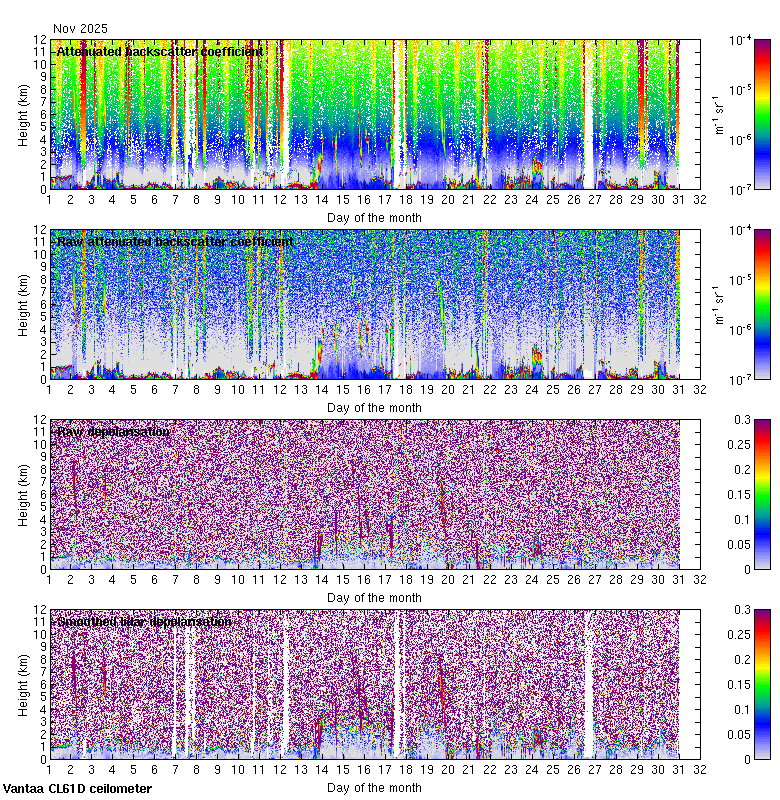Image resolution: width=780 pixels, height=800 pixels.
Task: Click day 15 tick label under top plot
Action: (343, 201)
